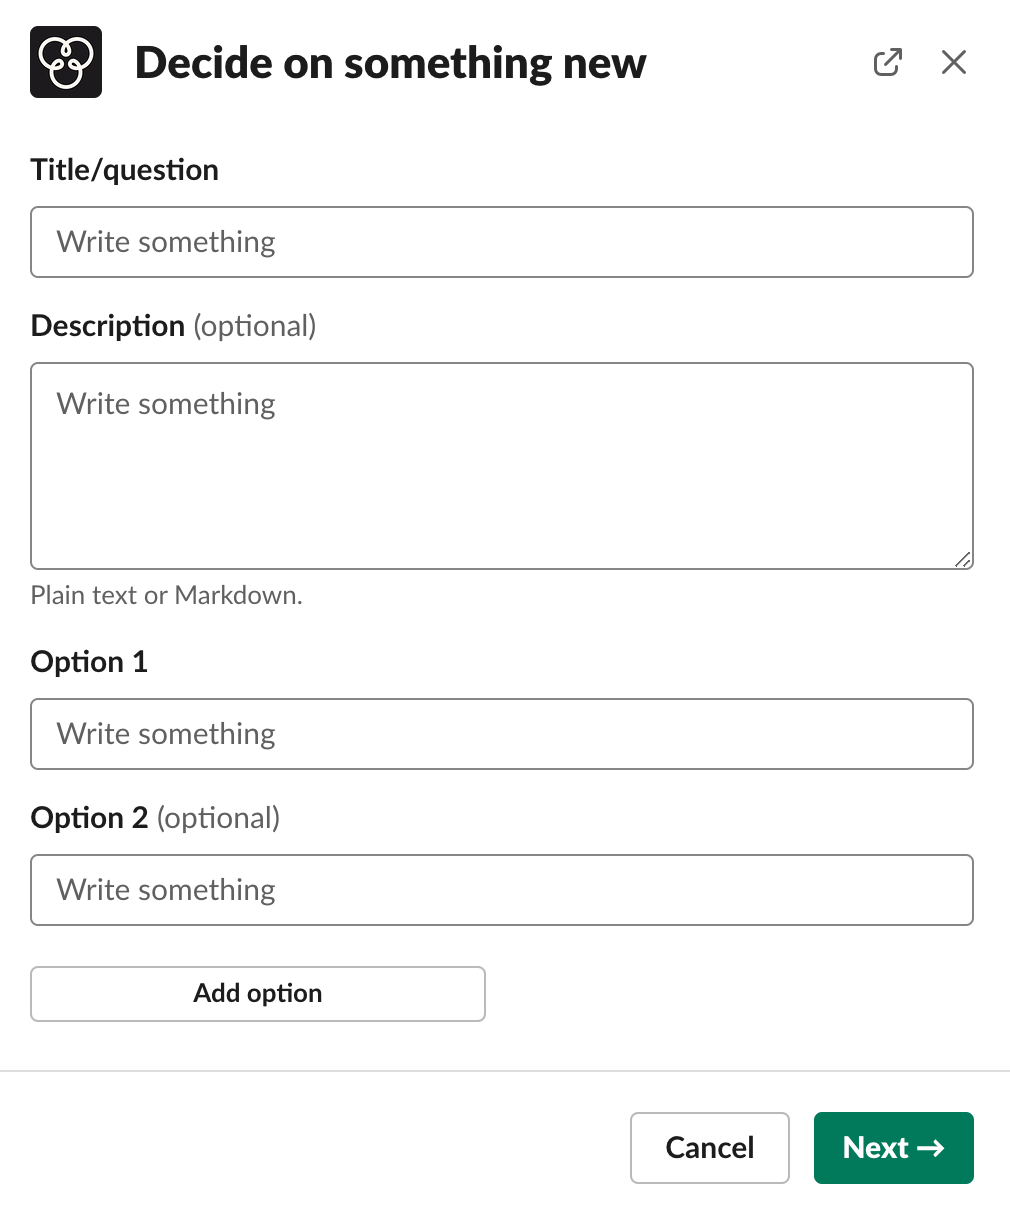
Task: Cancel the new decision dialog
Action: click(709, 1148)
